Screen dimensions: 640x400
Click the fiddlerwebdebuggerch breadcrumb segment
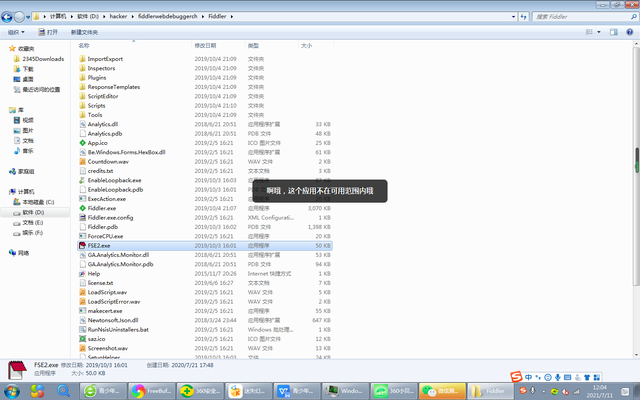click(167, 16)
